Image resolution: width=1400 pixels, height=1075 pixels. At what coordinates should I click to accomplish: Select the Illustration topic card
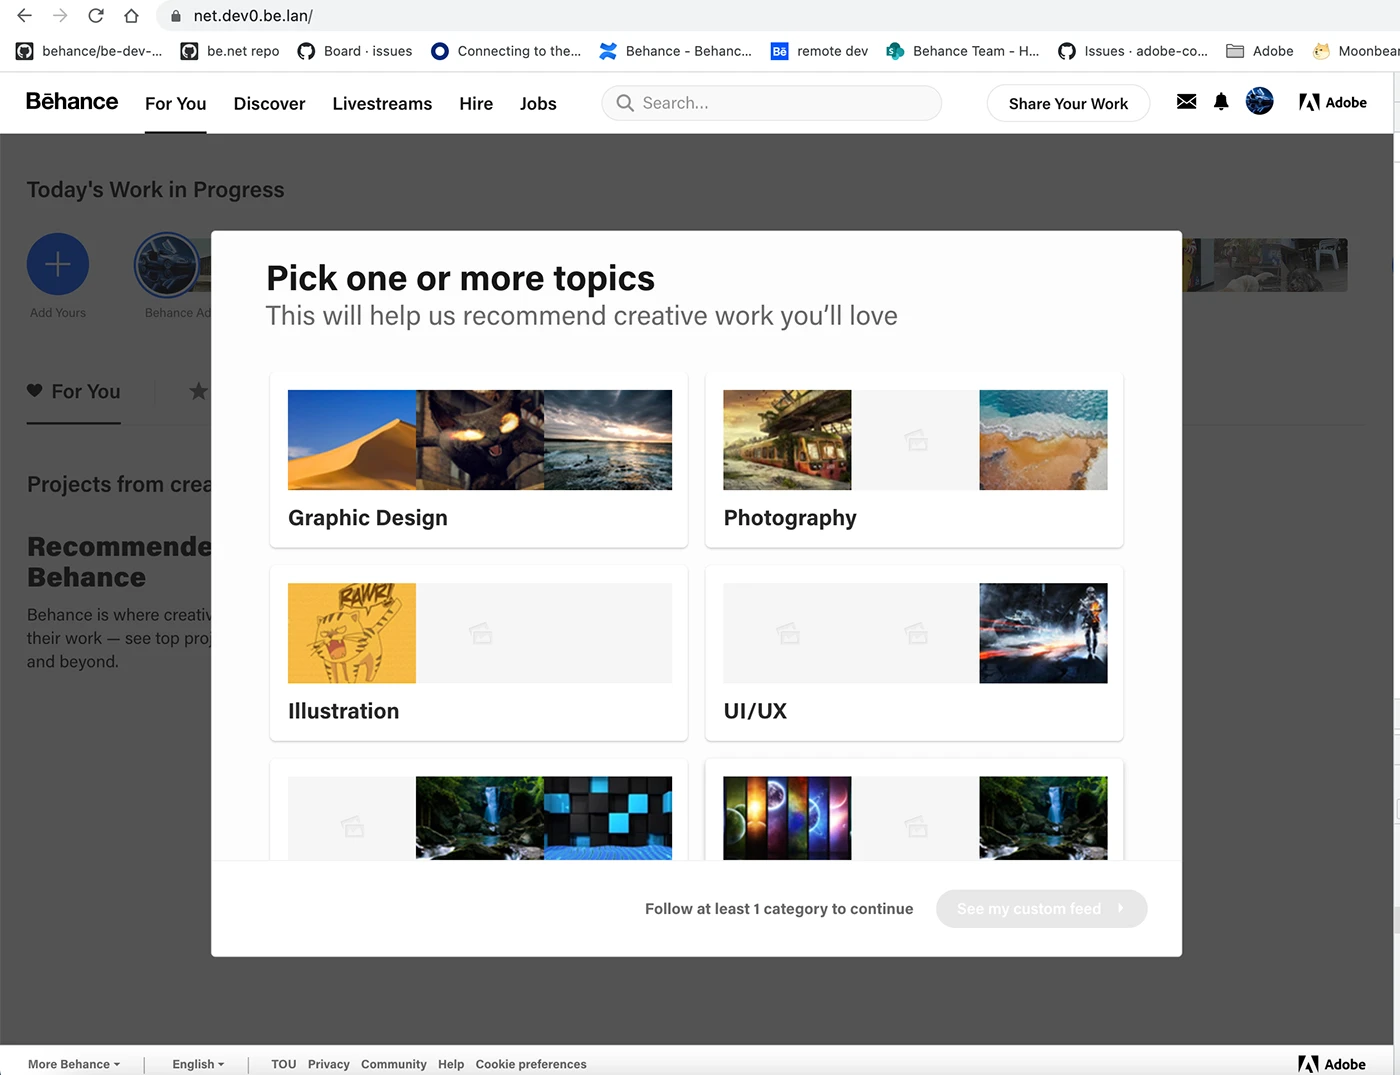pyautogui.click(x=478, y=653)
